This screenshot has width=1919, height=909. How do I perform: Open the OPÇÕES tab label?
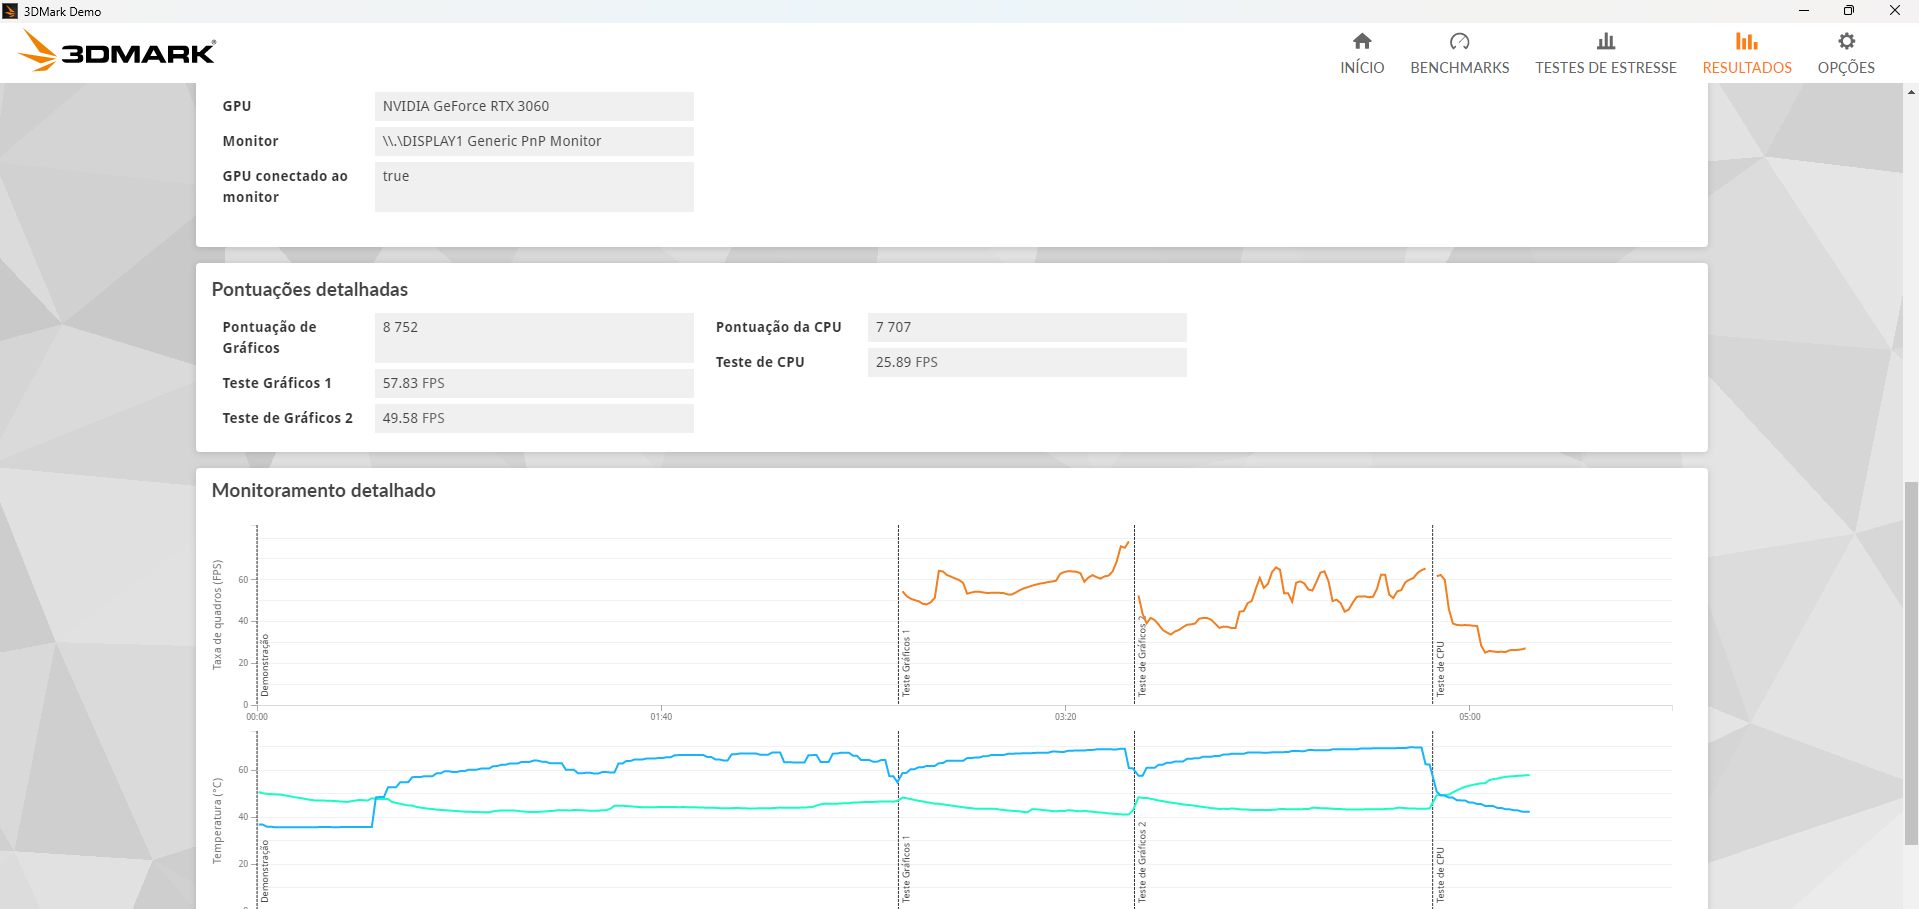tap(1846, 68)
